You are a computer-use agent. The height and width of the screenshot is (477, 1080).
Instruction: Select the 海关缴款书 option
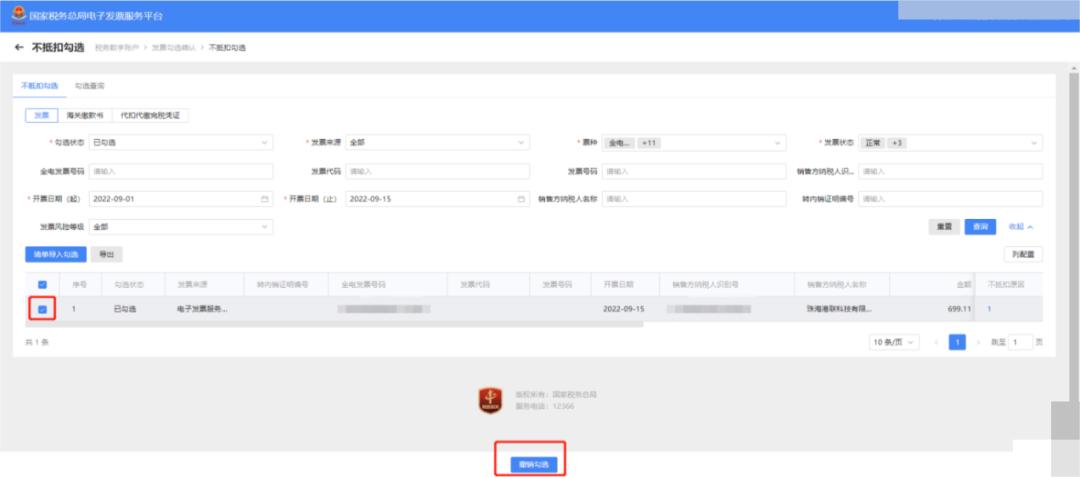(x=85, y=116)
